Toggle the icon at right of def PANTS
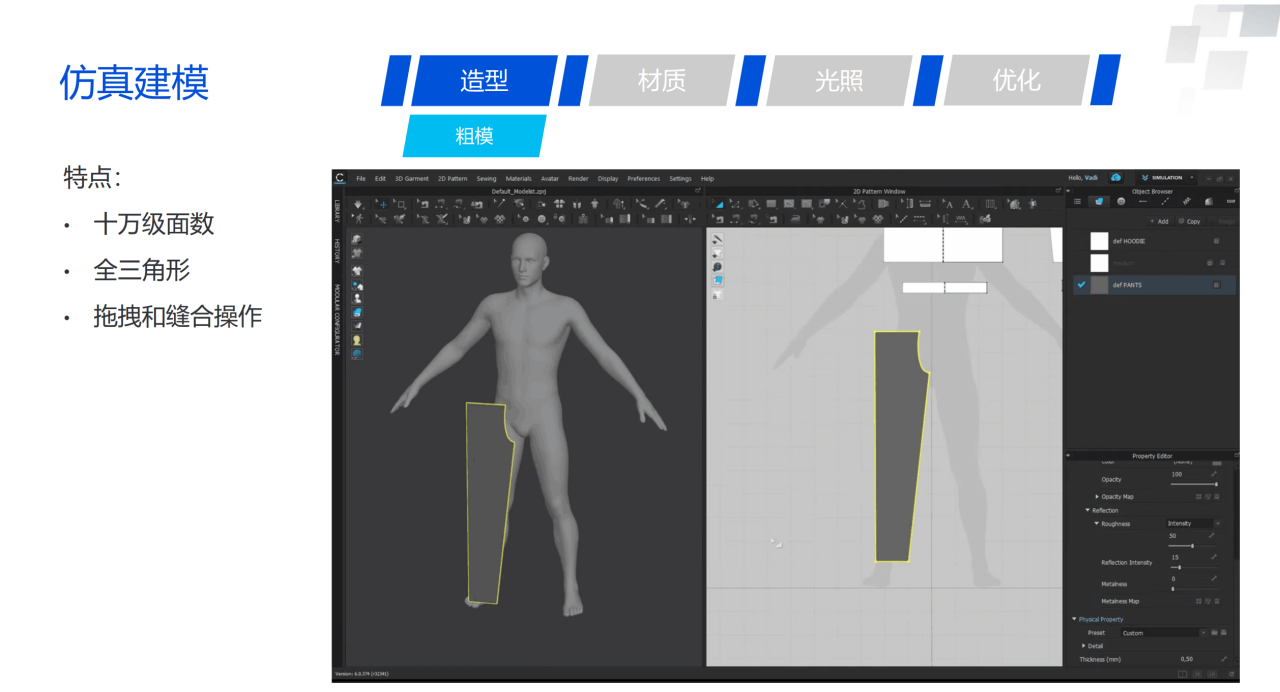The image size is (1280, 692). [x=1216, y=285]
